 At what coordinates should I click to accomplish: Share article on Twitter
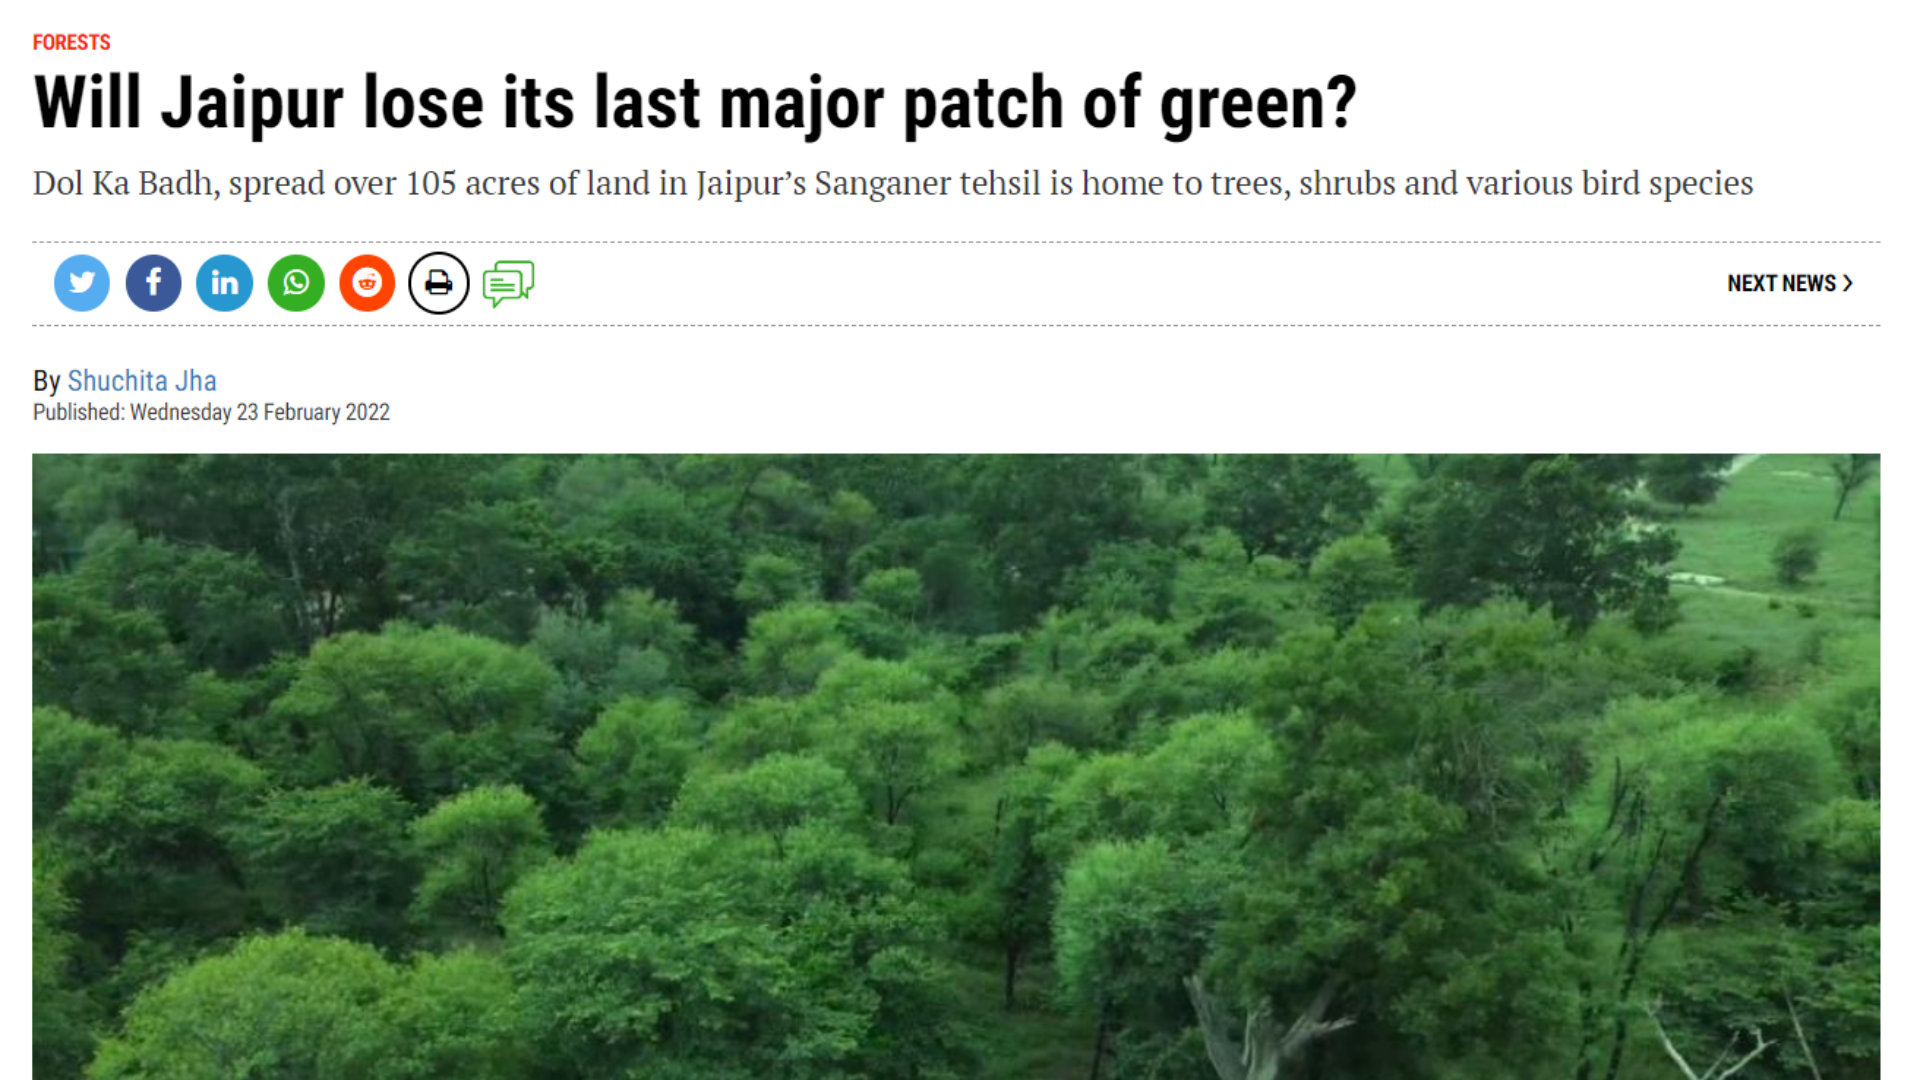click(82, 283)
